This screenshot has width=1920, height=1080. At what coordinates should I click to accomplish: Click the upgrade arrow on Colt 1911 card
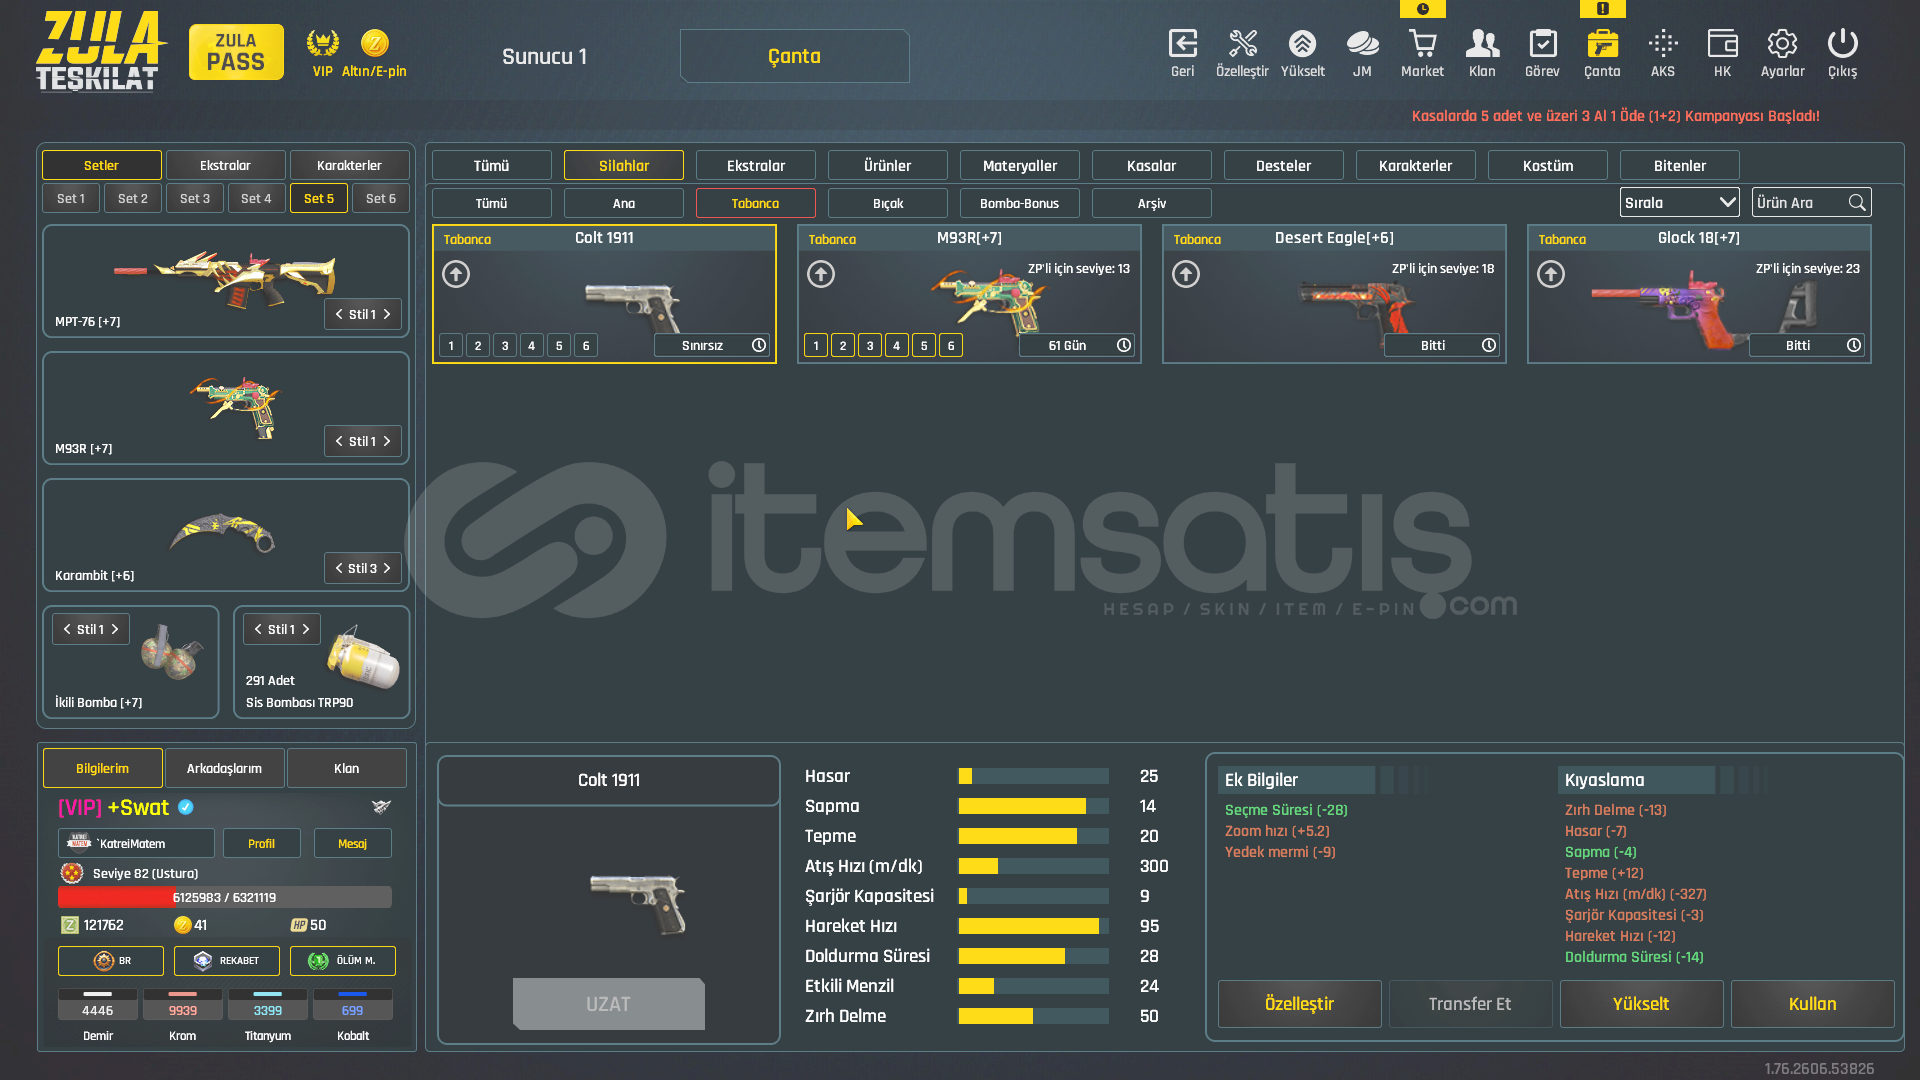pos(456,274)
